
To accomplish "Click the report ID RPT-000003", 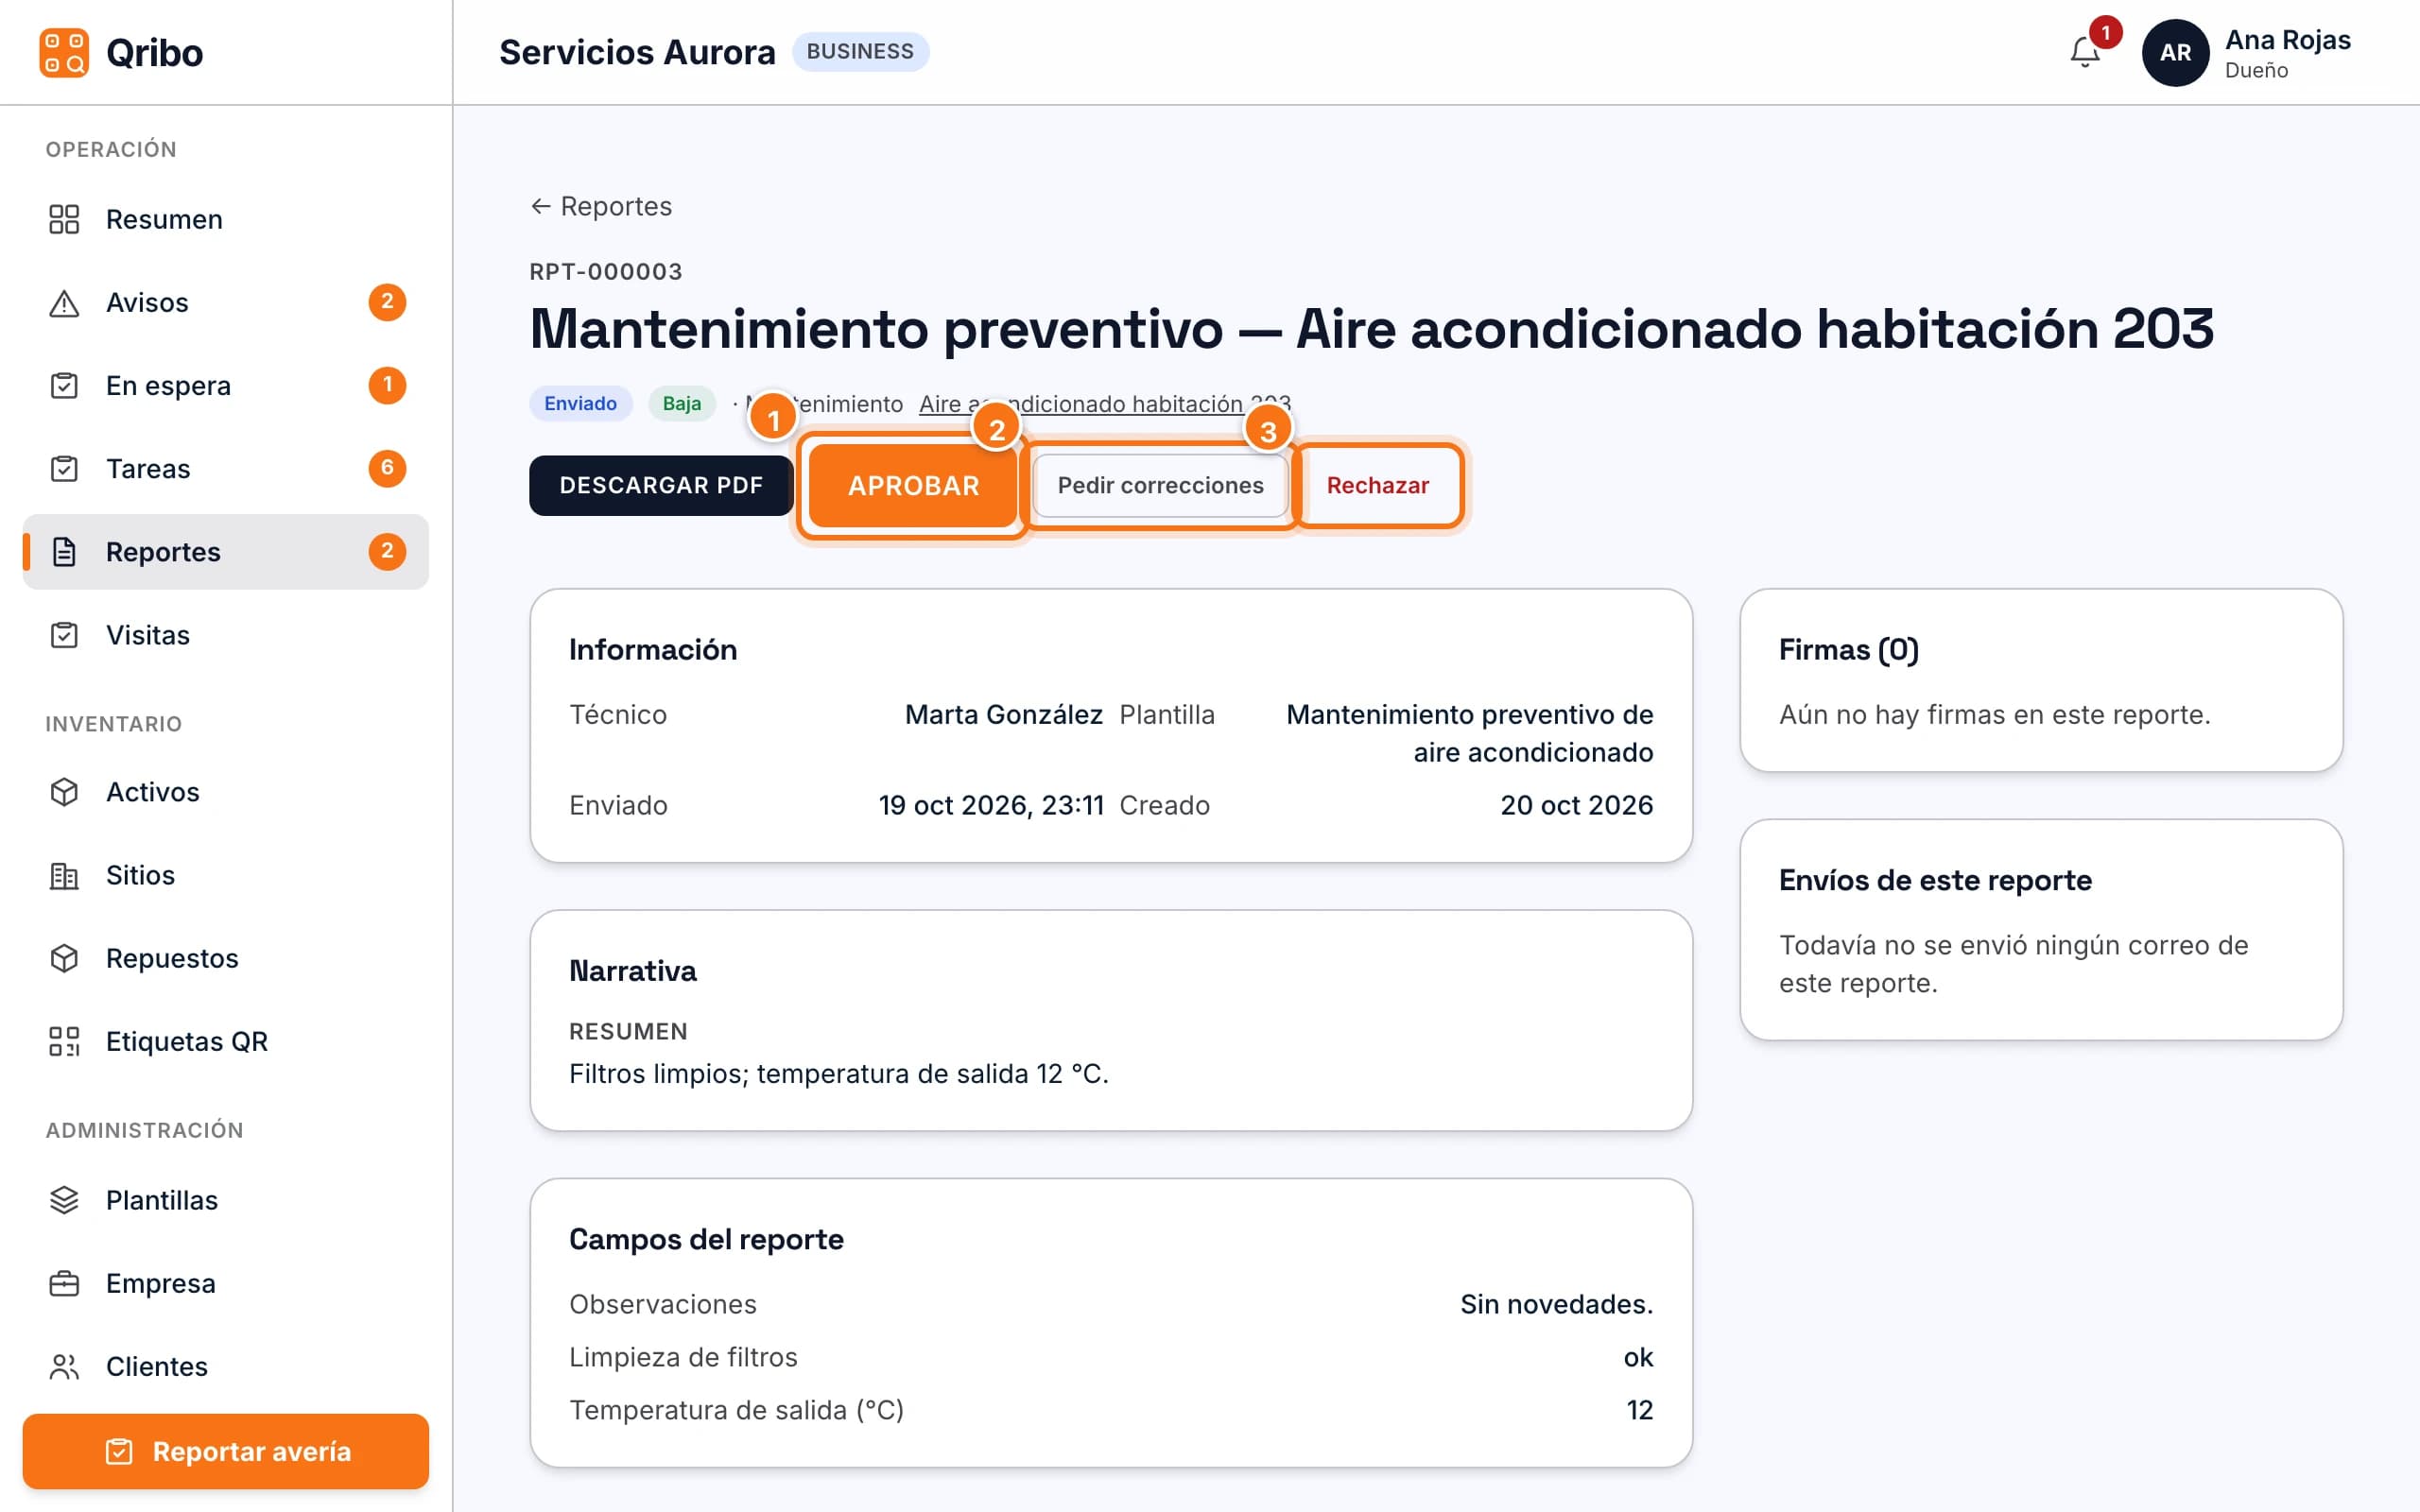I will tap(605, 271).
